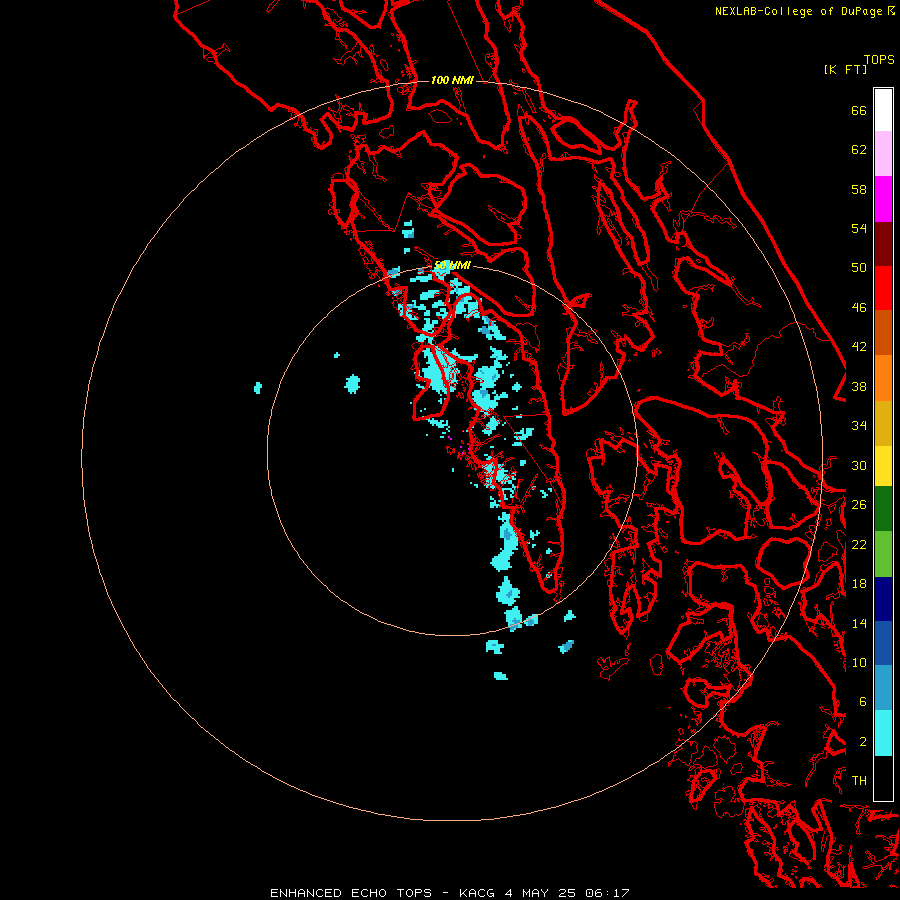Click the '42' legend value label

pos(859,347)
